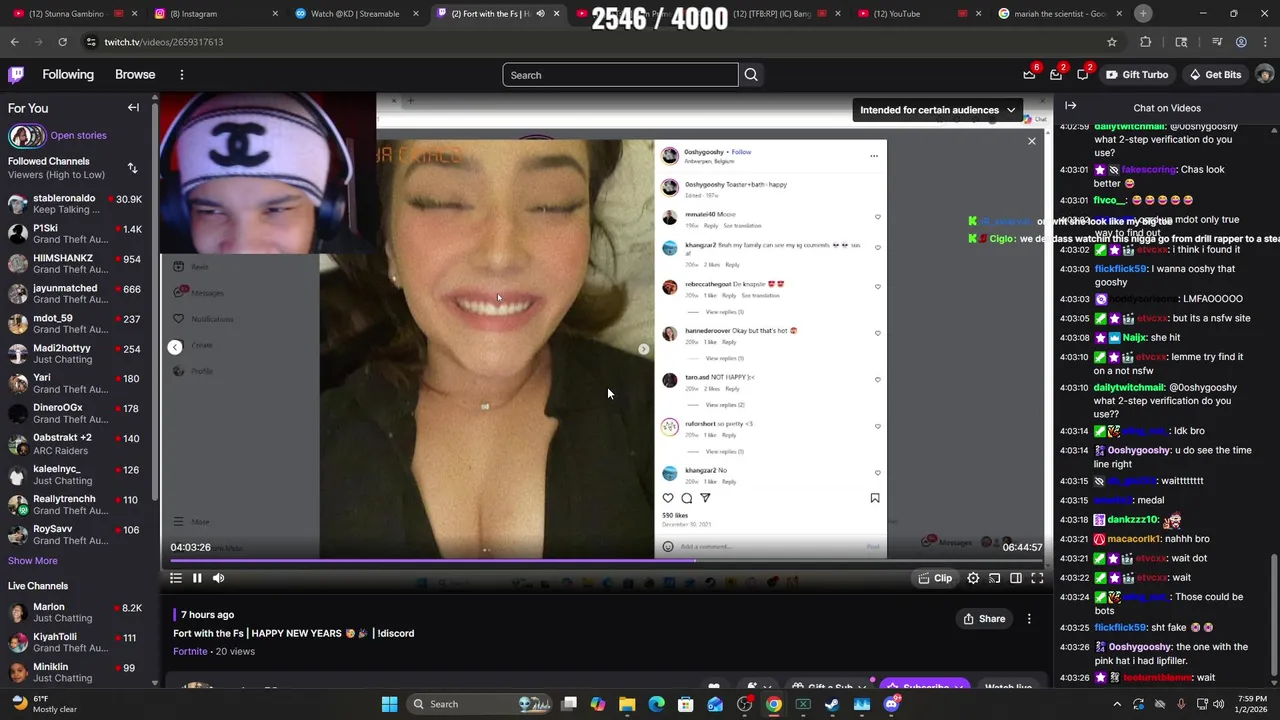The width and height of the screenshot is (1280, 720).
Task: Bookmark this page with star icon
Action: pos(1111,42)
